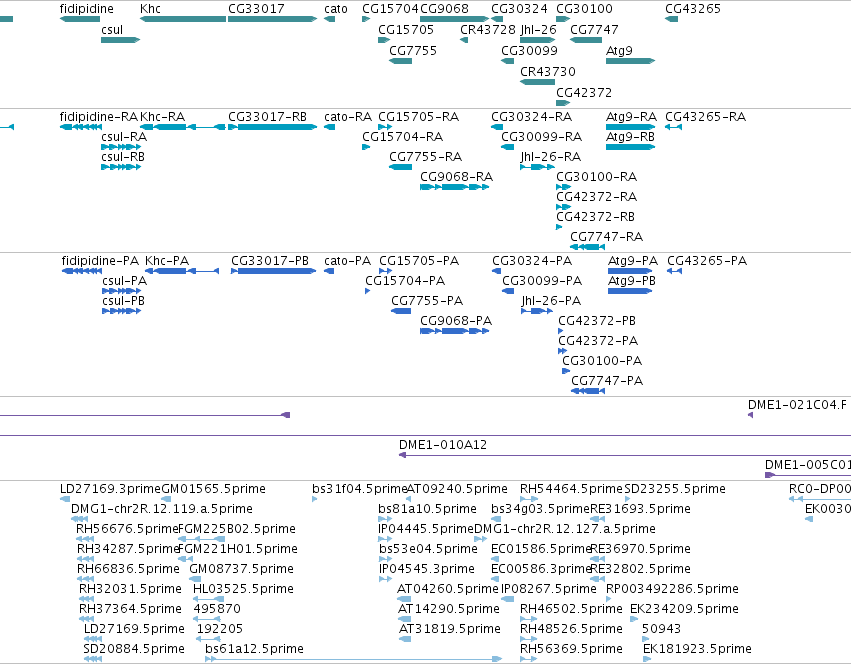Click the HL03525.5prime EST feature
This screenshot has height=664, width=851.
(x=208, y=599)
